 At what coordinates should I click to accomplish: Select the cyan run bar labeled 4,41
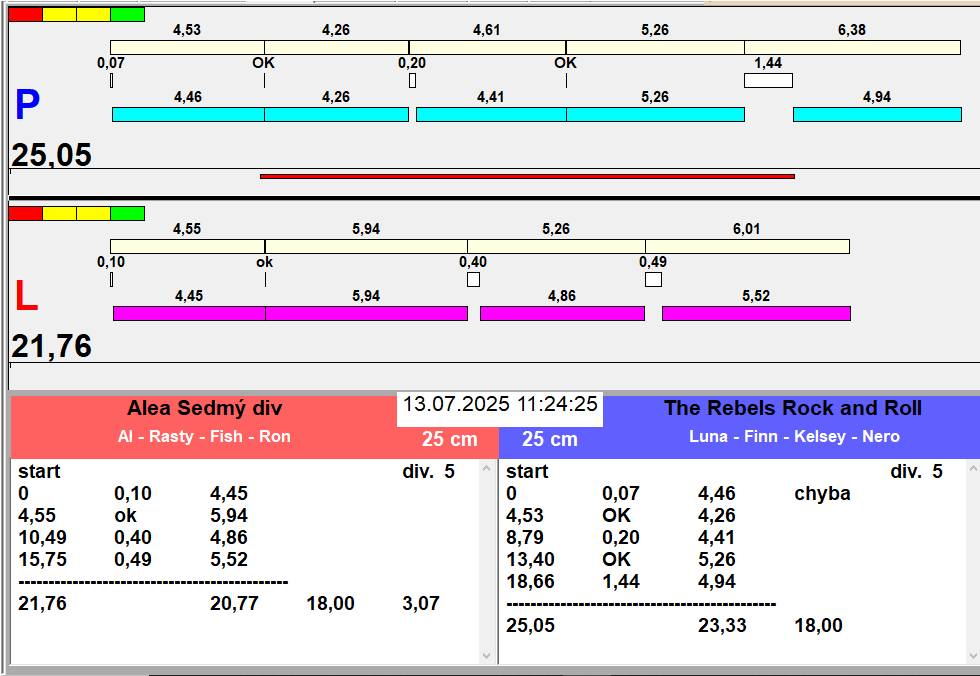491,114
